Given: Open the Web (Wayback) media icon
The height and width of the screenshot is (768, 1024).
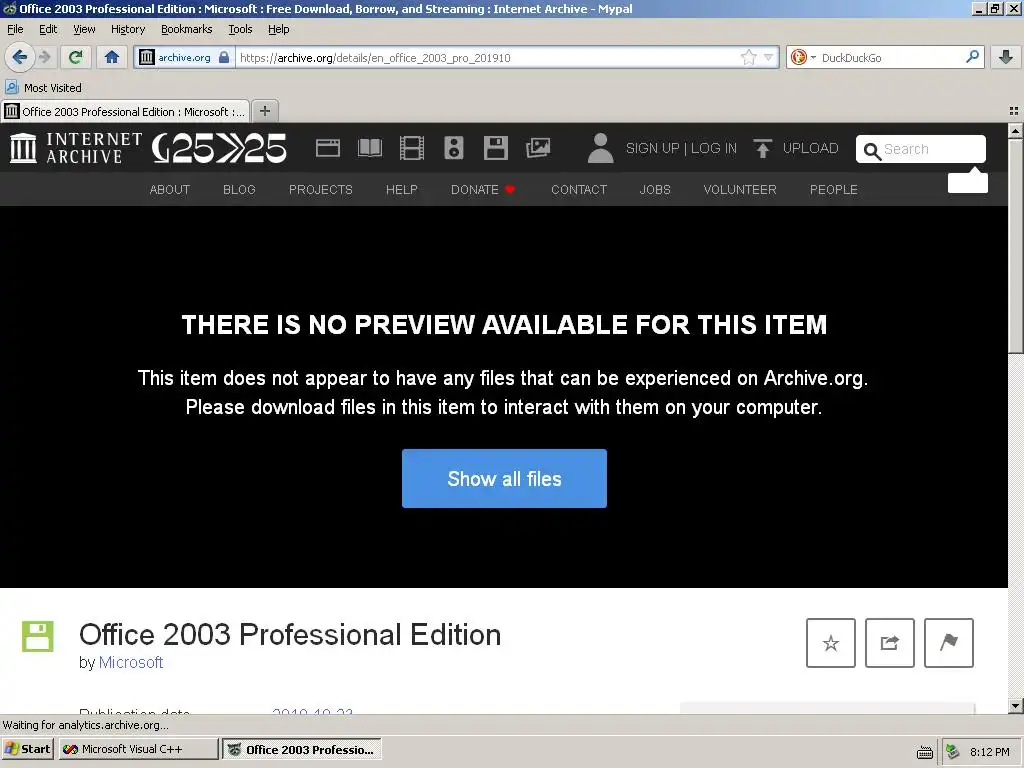Looking at the screenshot, I should click(328, 148).
